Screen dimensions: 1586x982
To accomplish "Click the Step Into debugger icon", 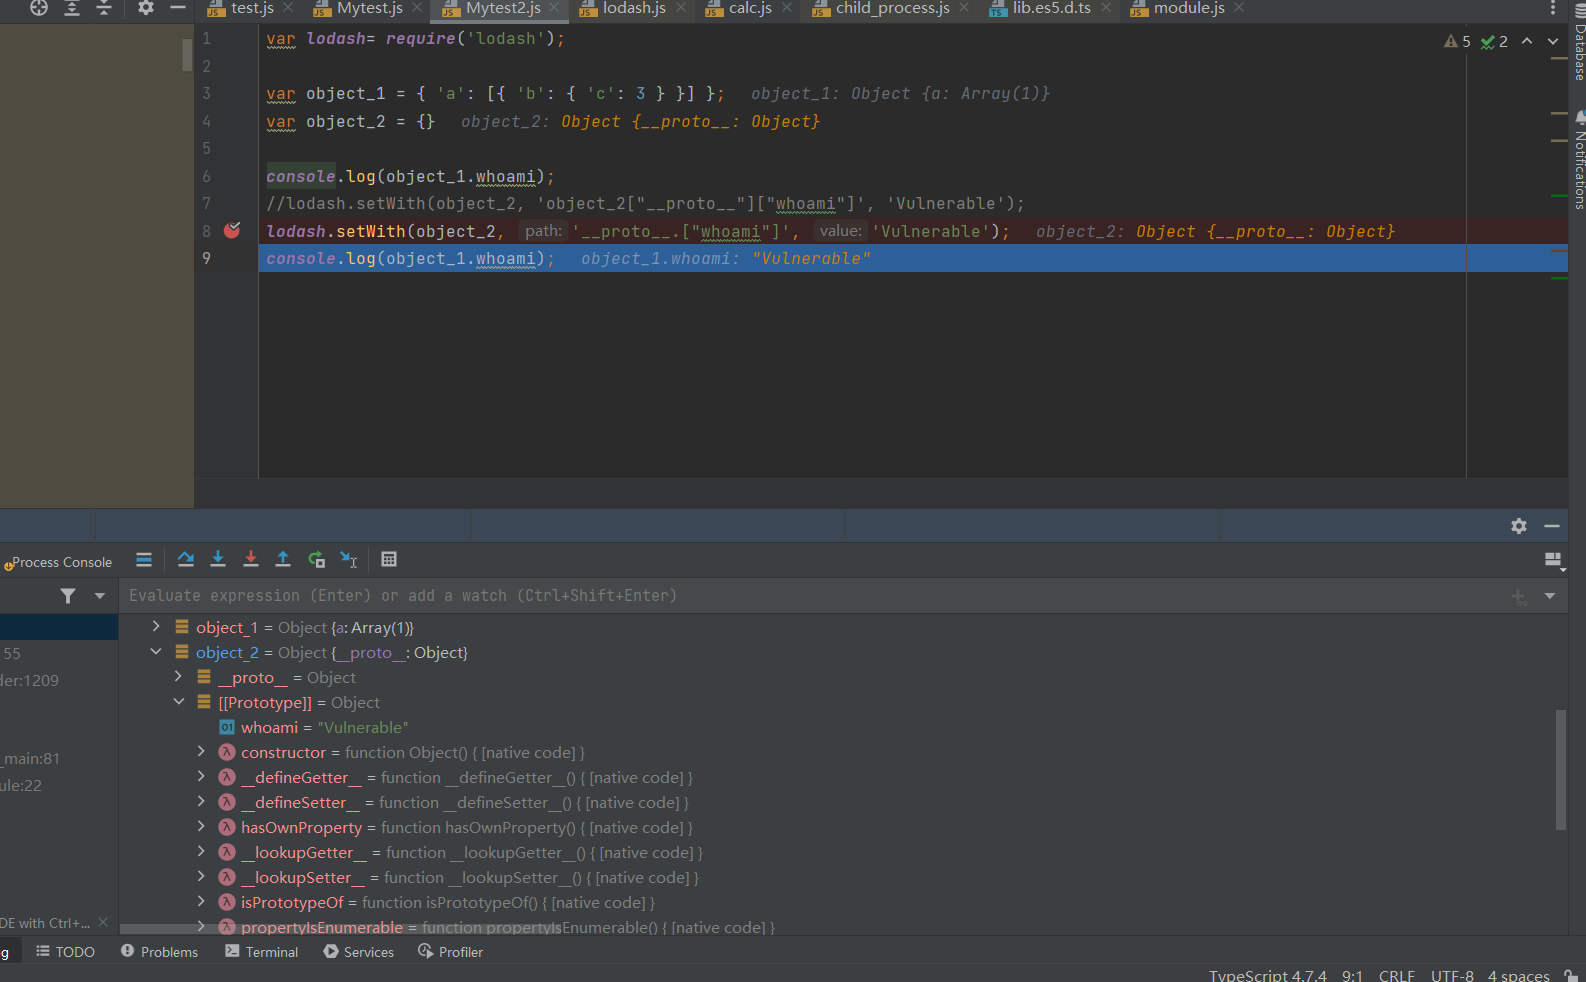I will [218, 560].
